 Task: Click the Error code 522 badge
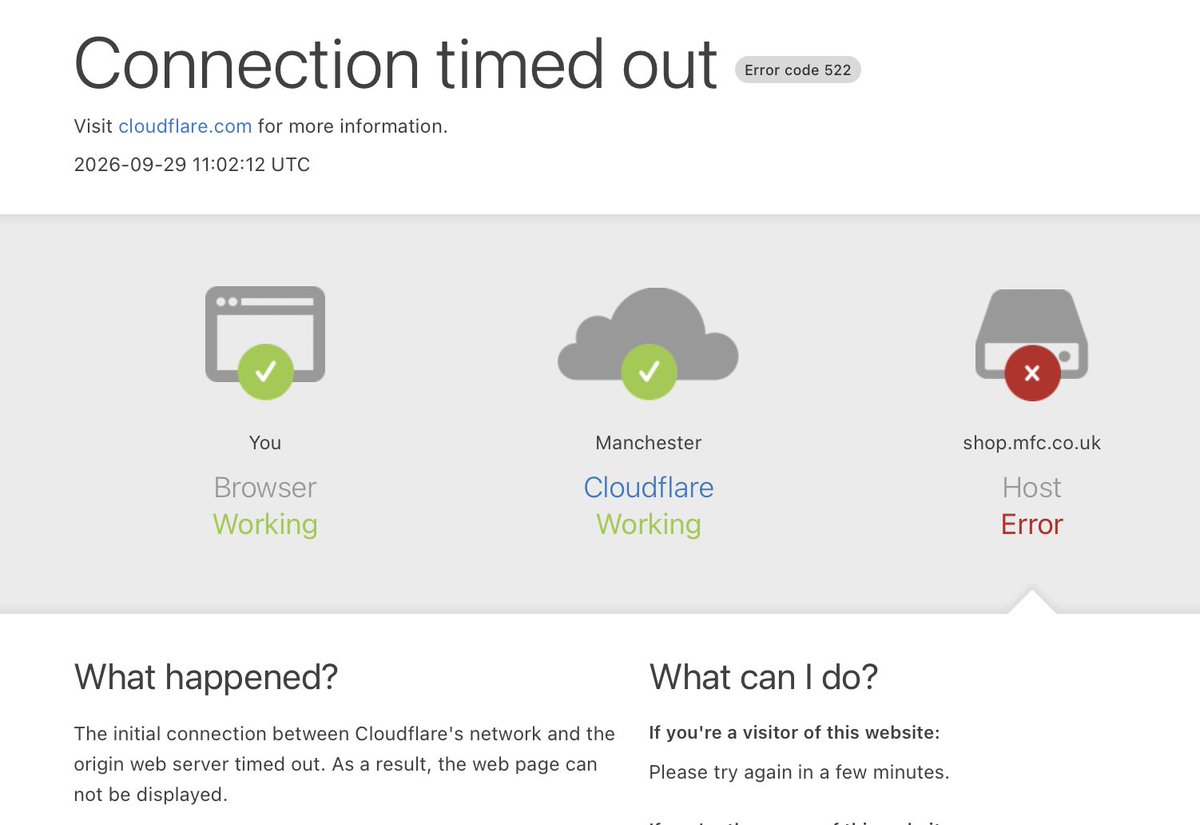(797, 70)
